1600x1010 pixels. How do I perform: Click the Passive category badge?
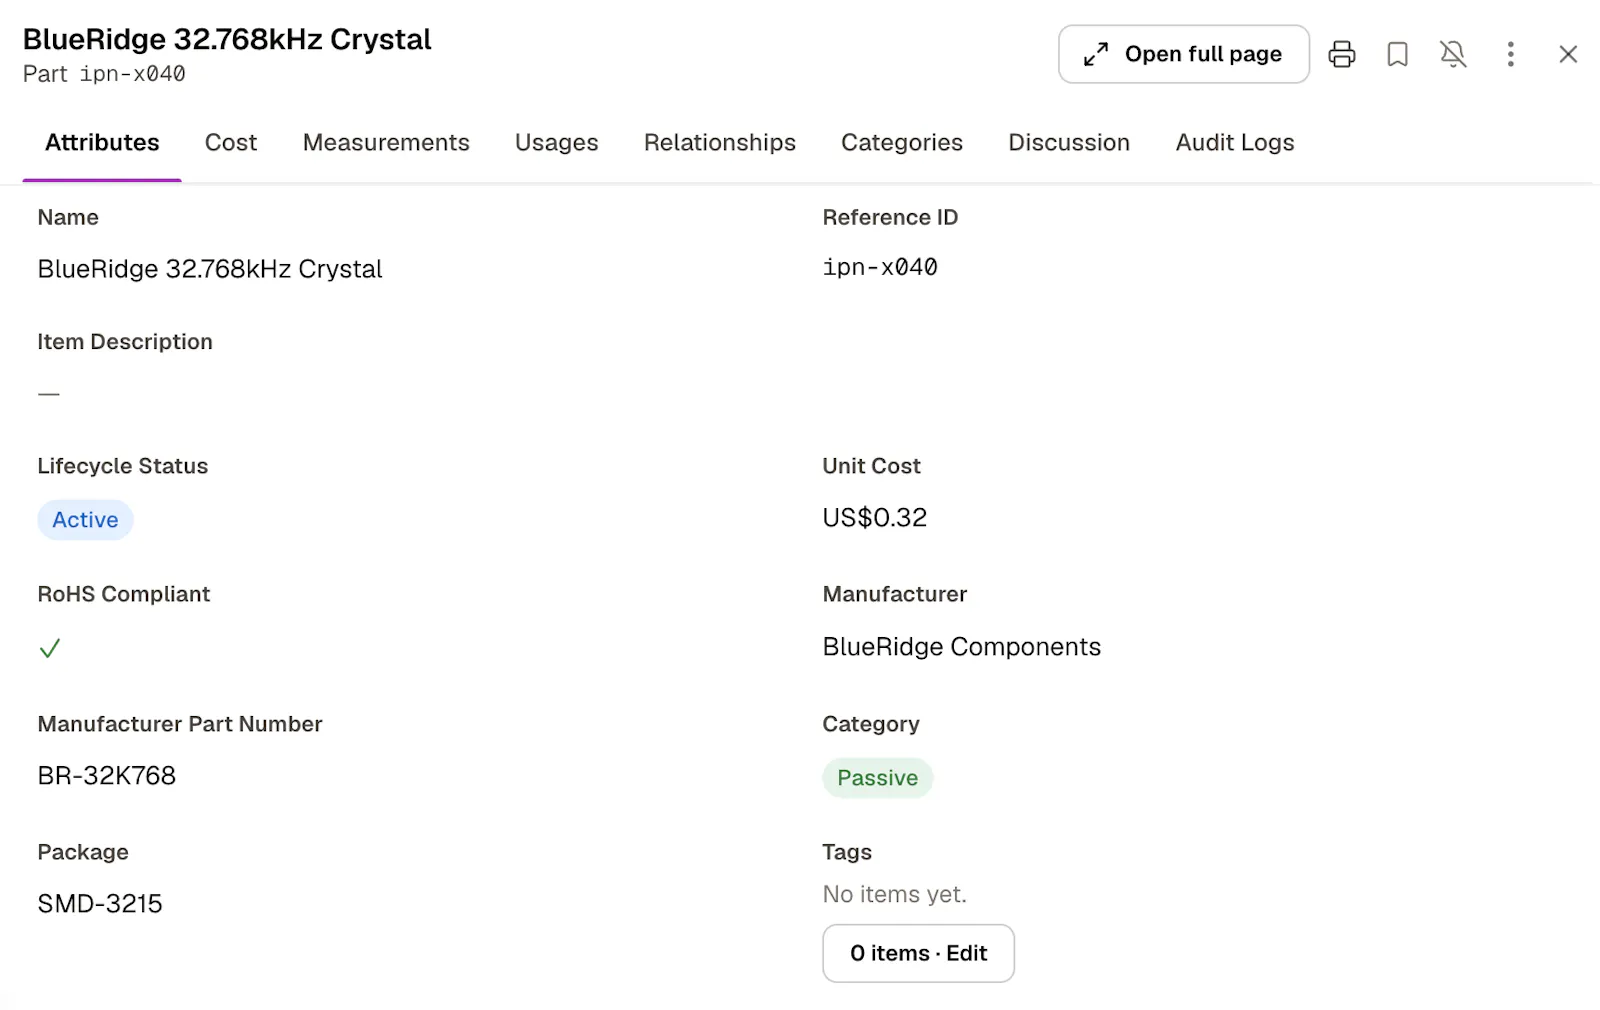pyautogui.click(x=877, y=778)
